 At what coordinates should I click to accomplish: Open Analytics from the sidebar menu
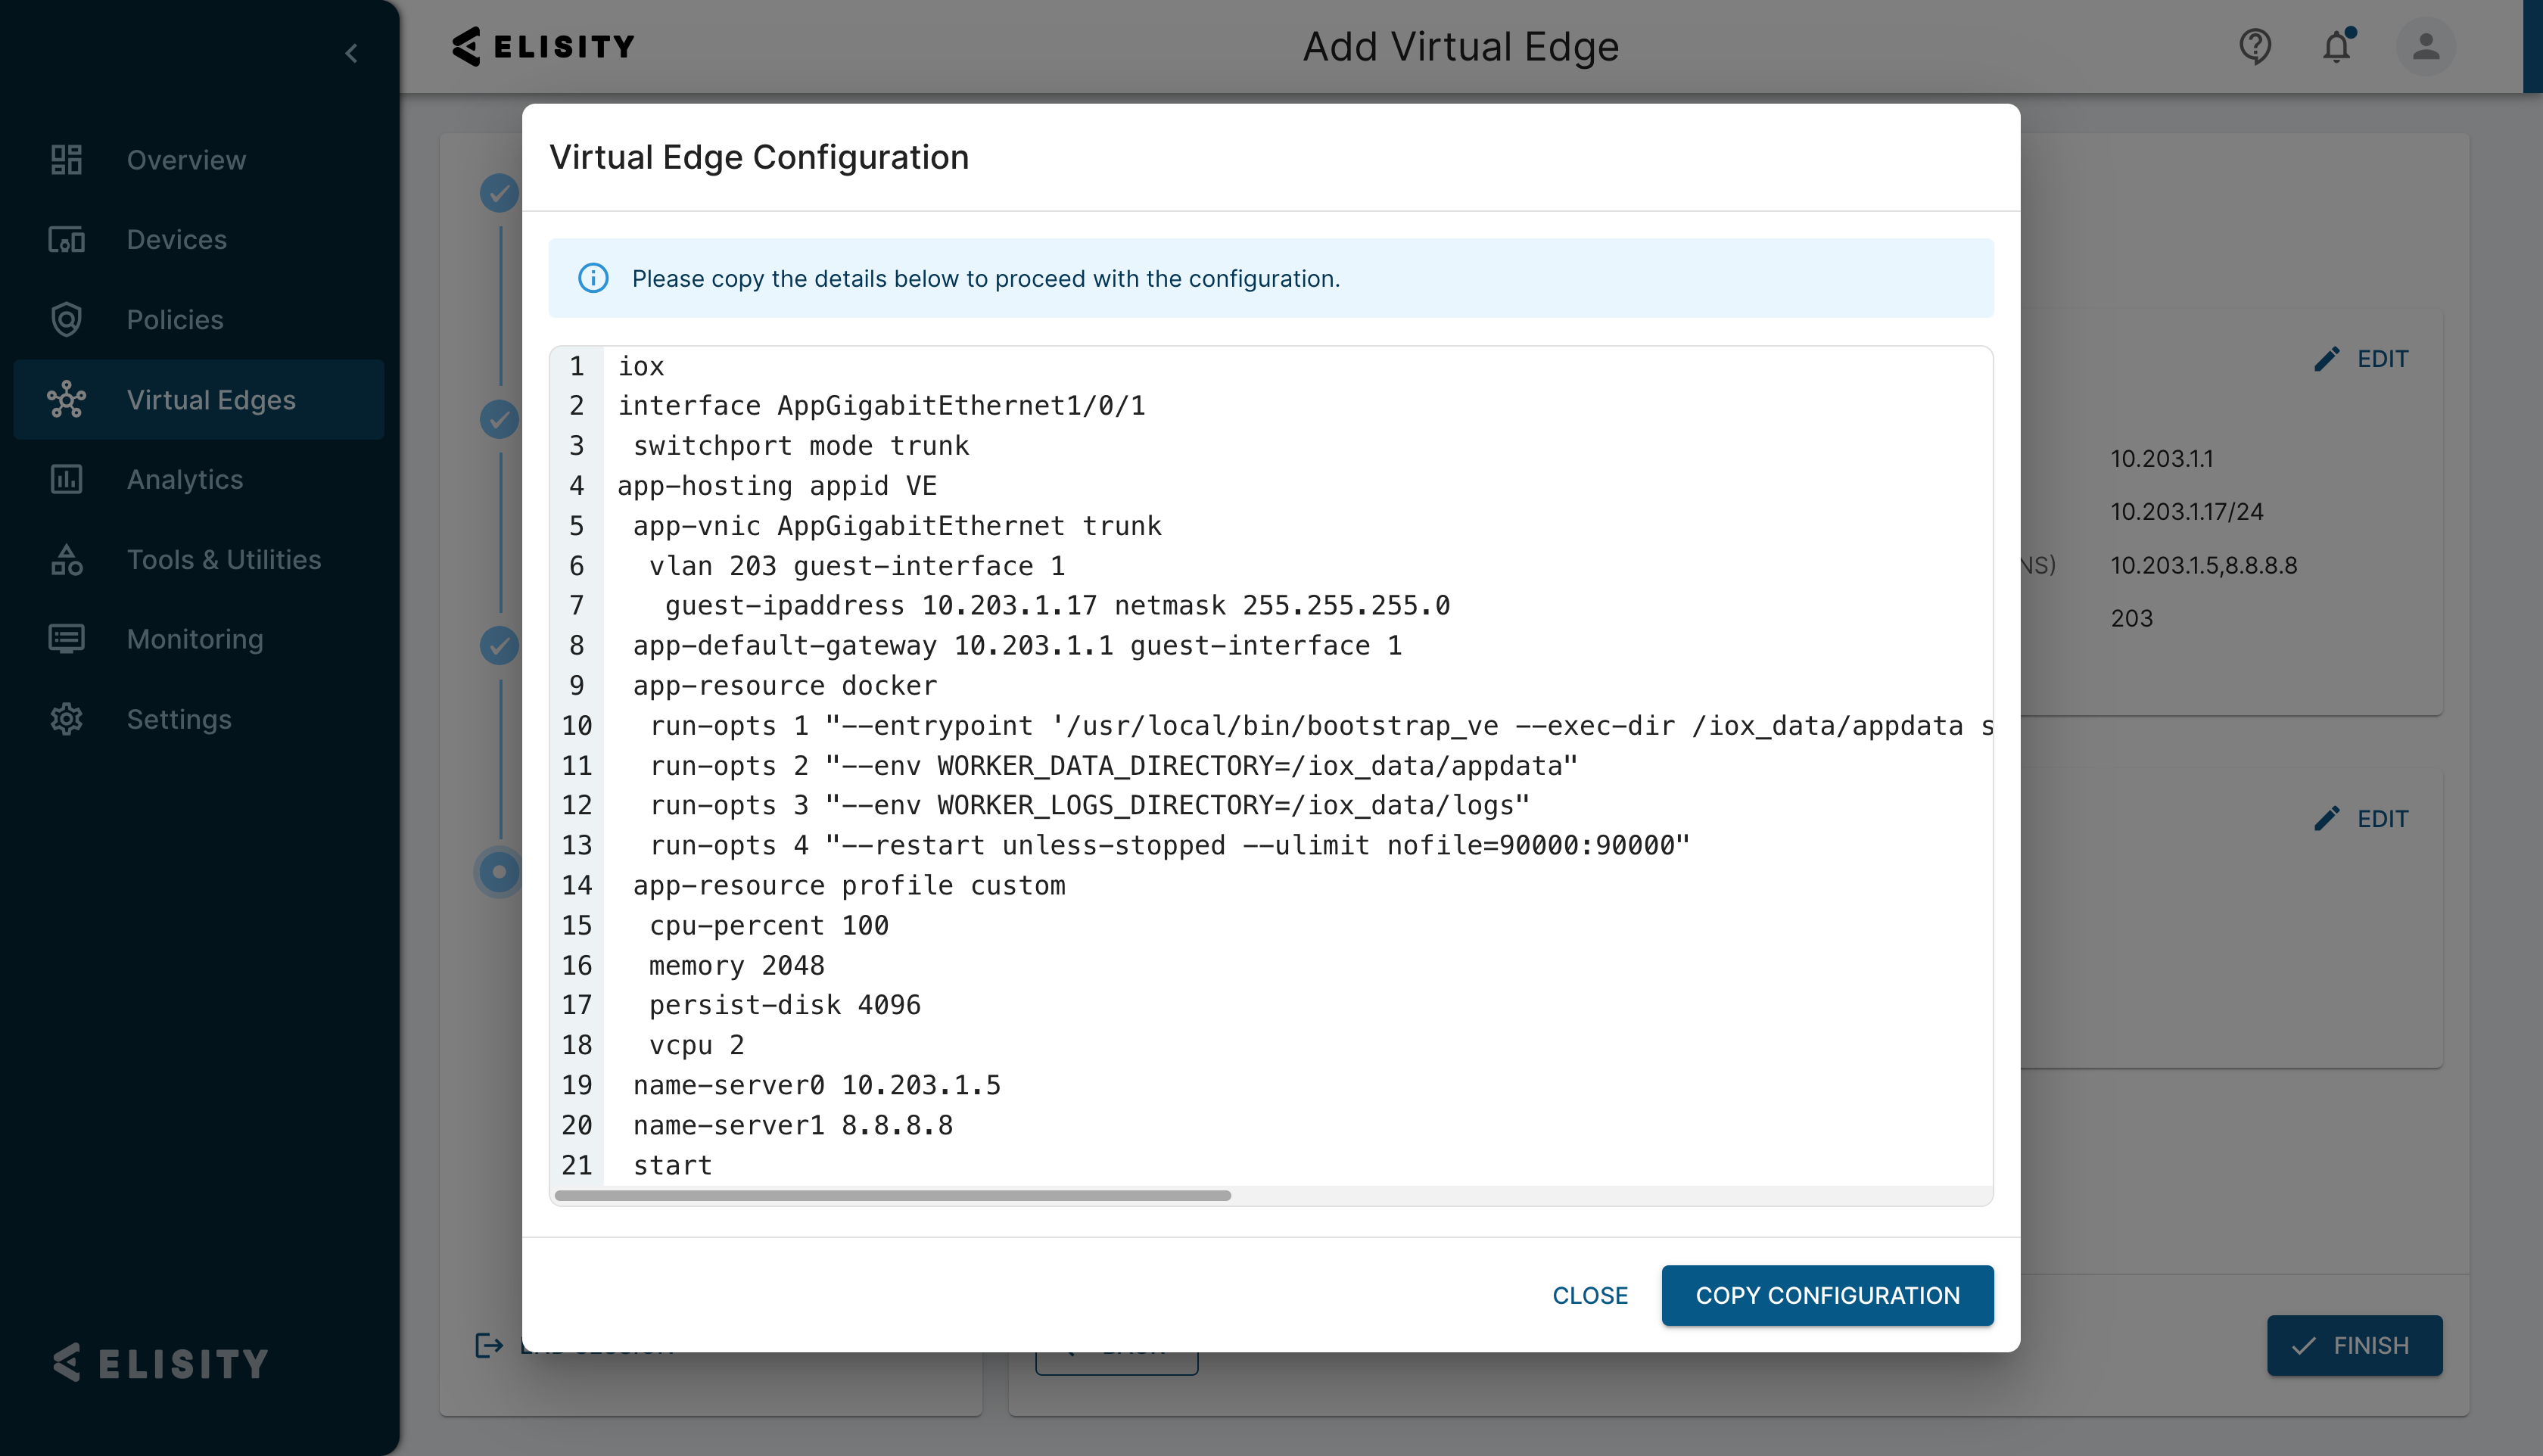[x=185, y=480]
